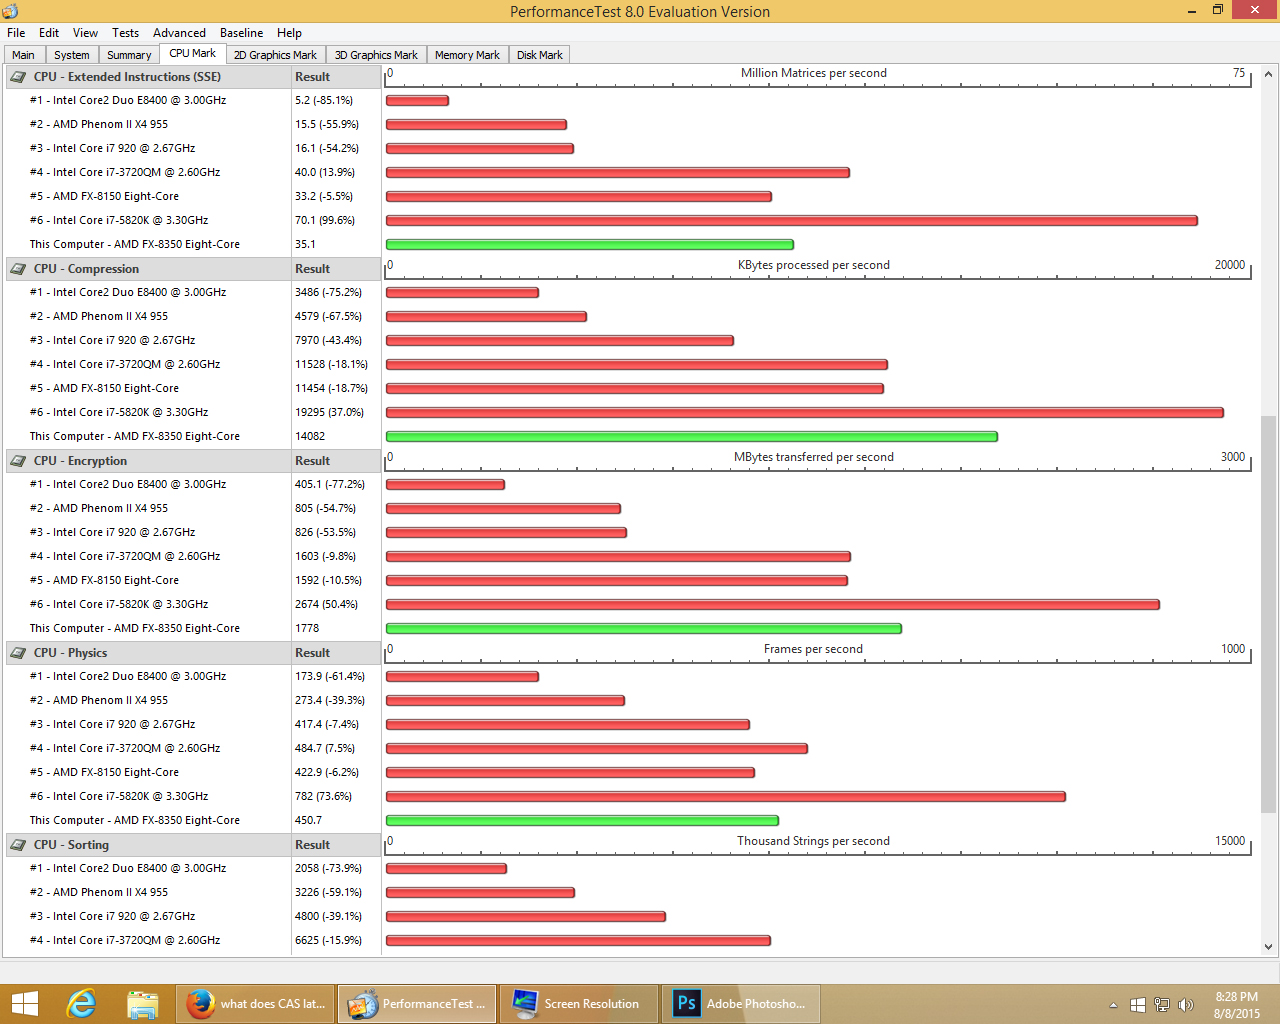Switch to the Main tab
Viewport: 1280px width, 1024px height.
(x=24, y=55)
